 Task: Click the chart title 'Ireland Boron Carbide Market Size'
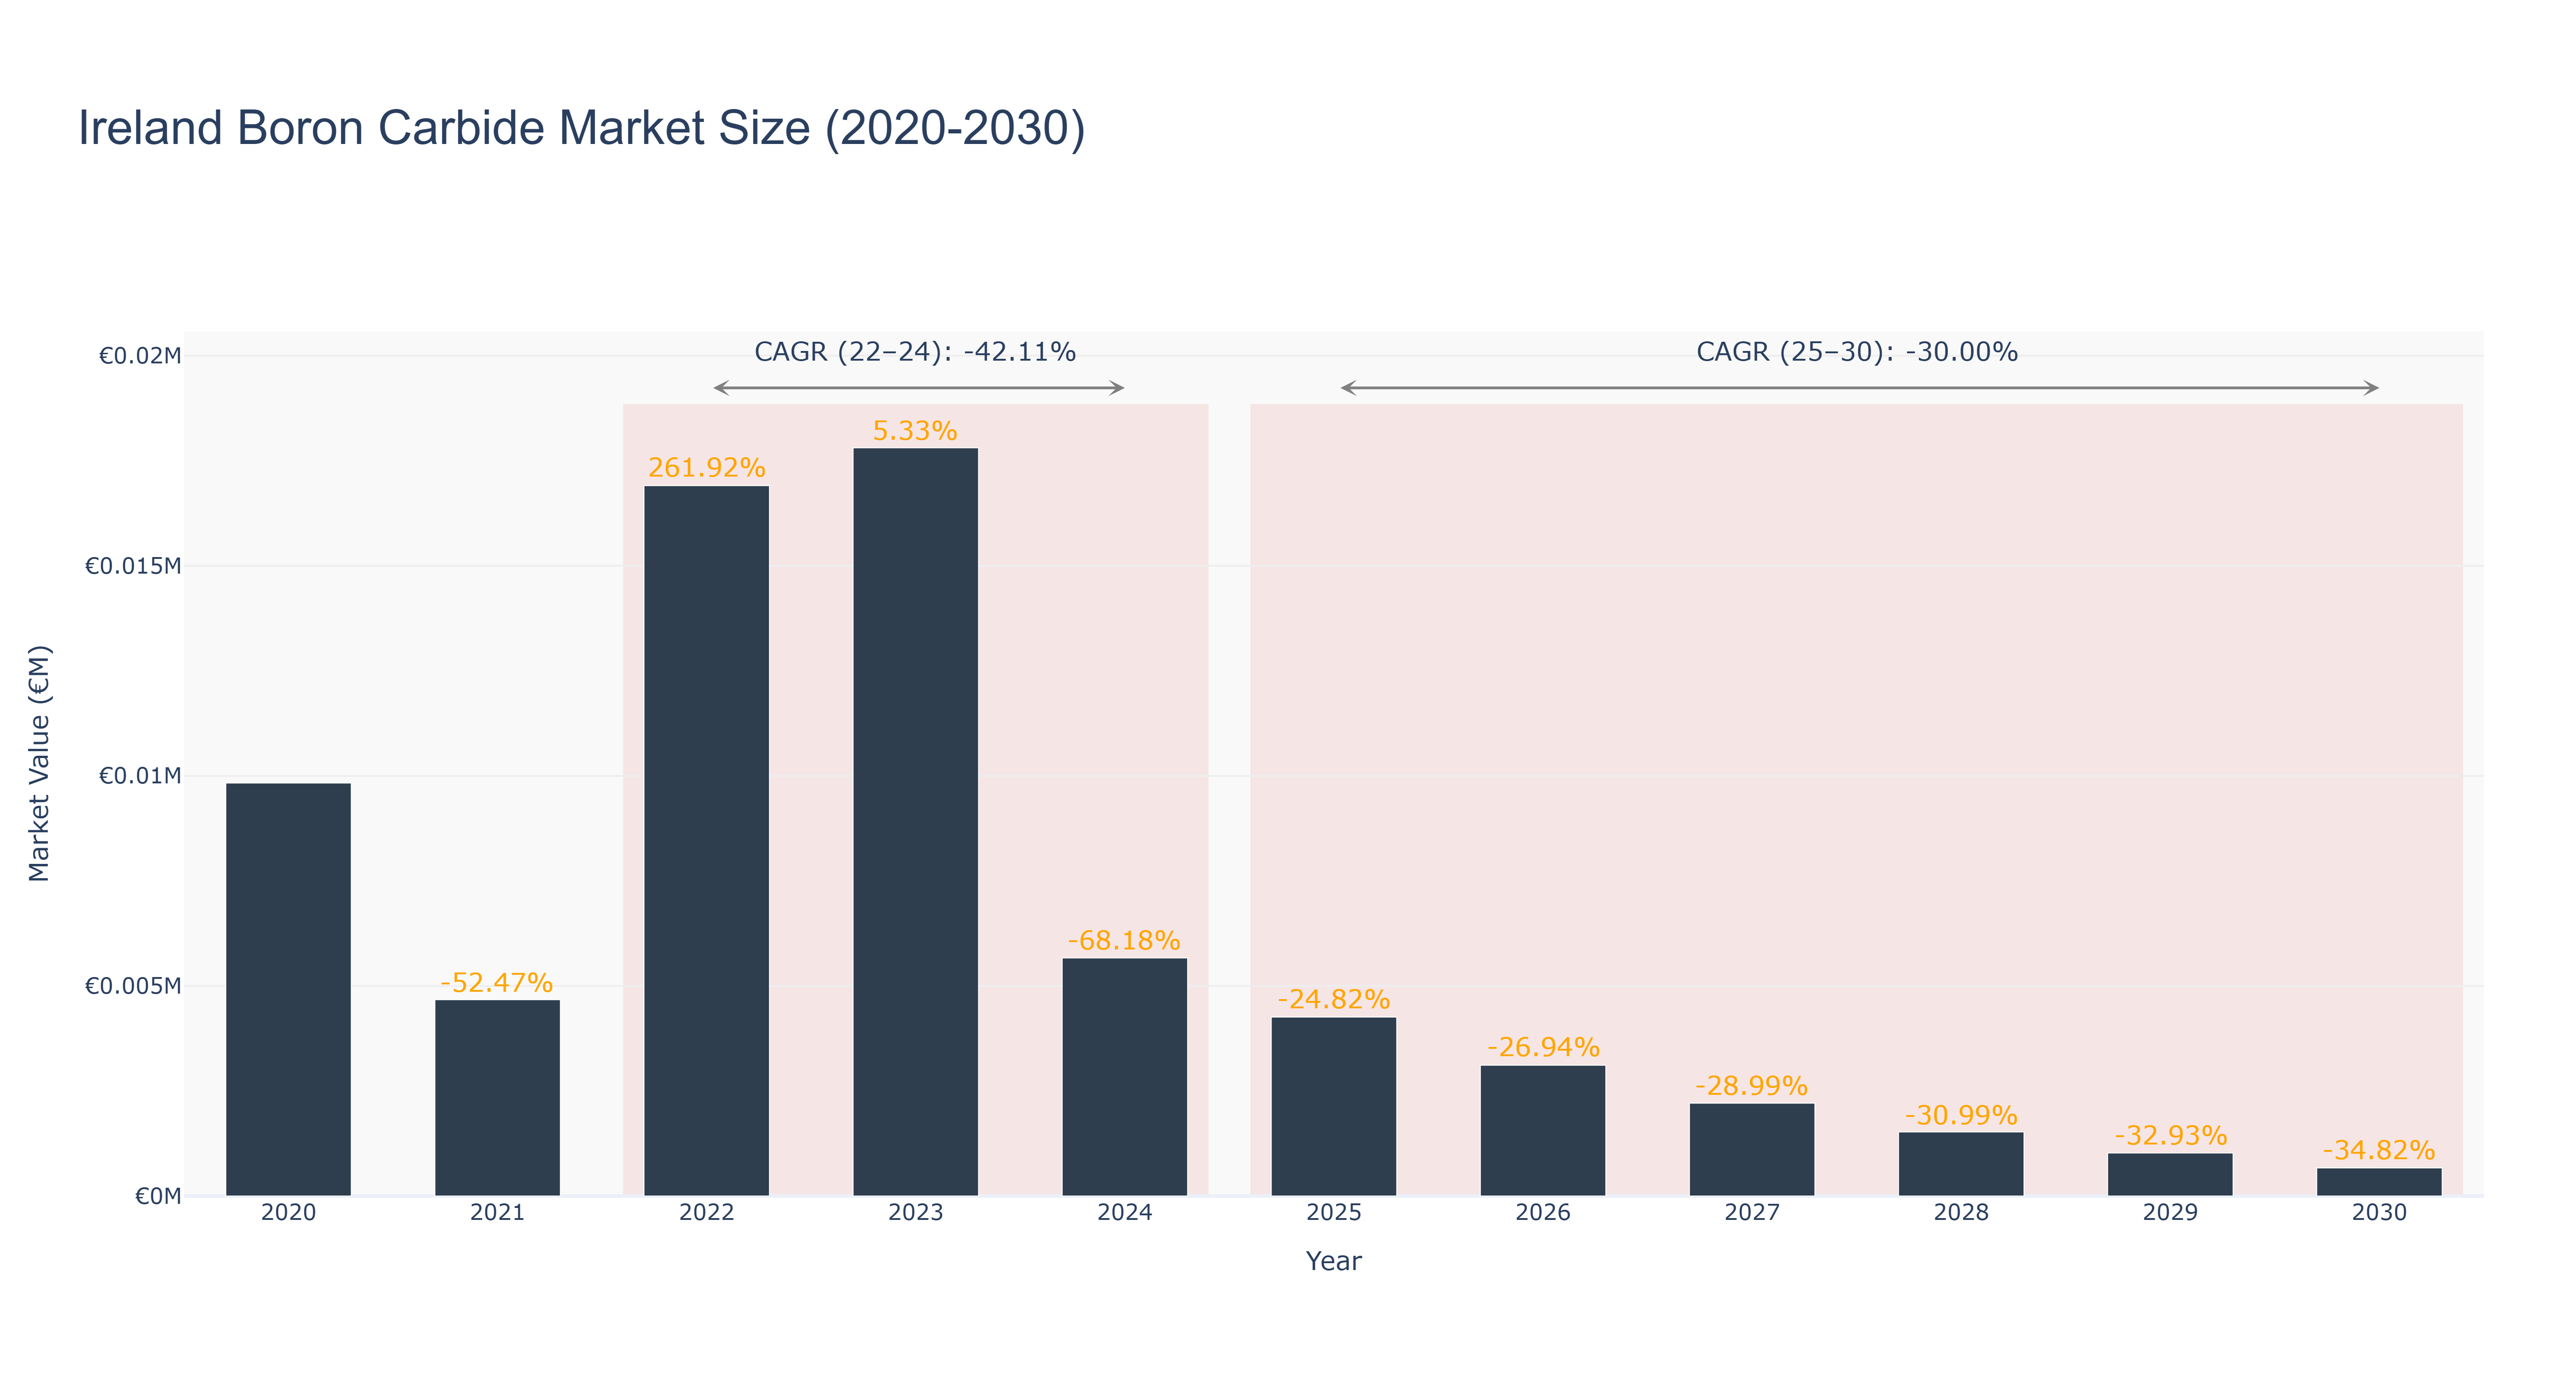click(x=581, y=128)
